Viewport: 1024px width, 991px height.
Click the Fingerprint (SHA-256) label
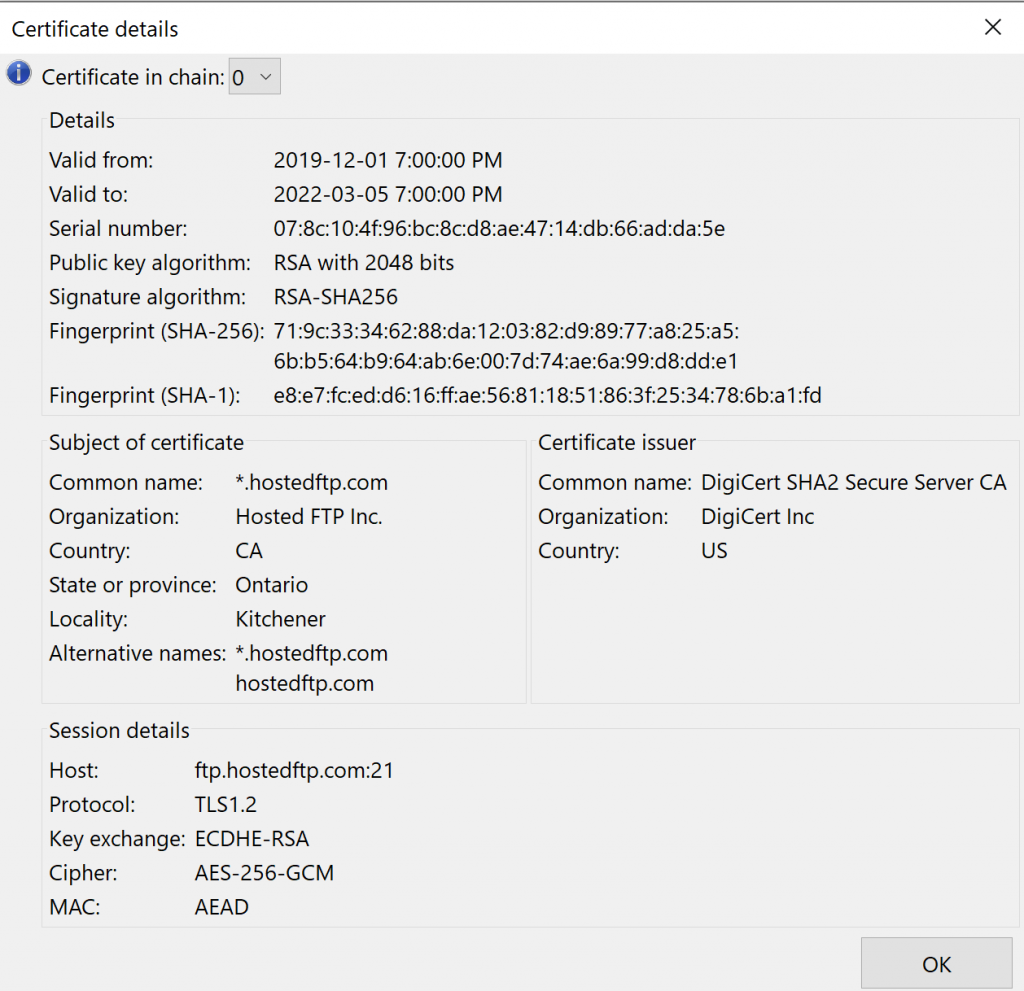coord(157,331)
